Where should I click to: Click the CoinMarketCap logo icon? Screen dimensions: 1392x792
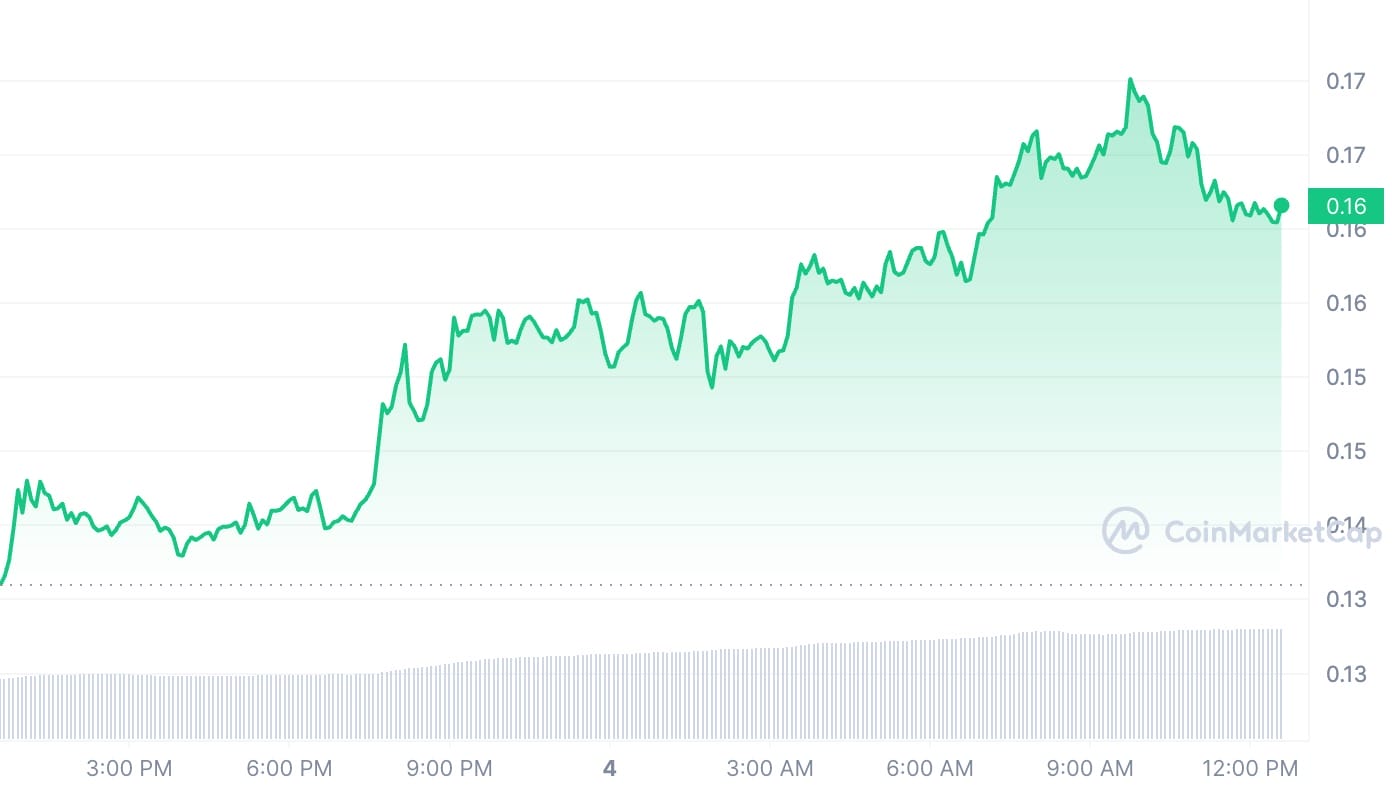(x=1125, y=530)
